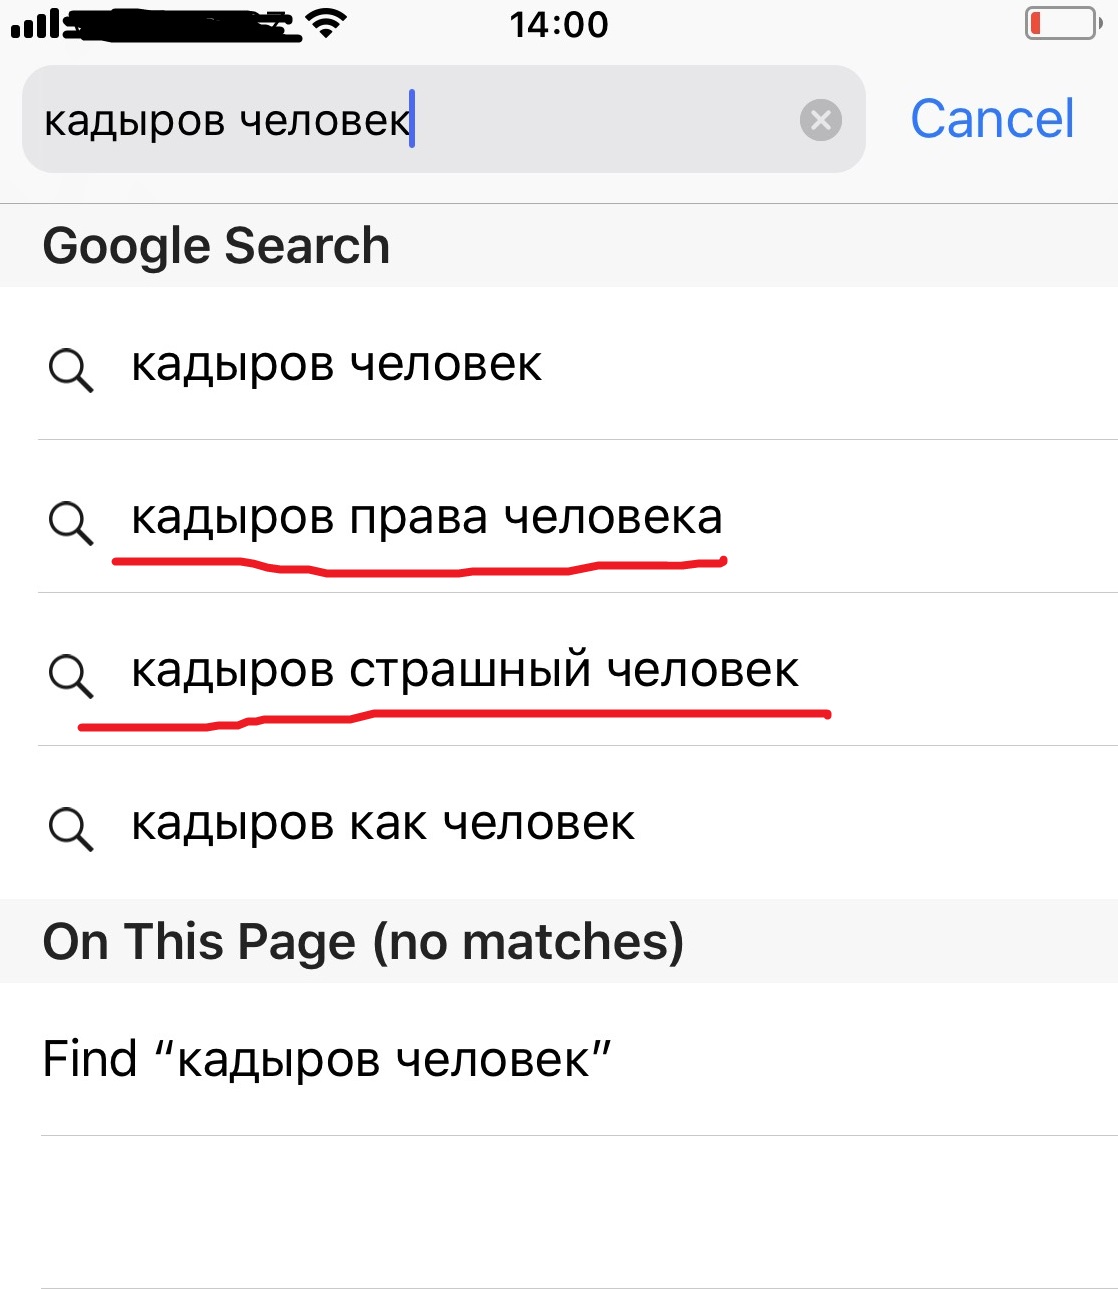
Task: Click the 'Google Search' section header
Action: [x=216, y=246]
